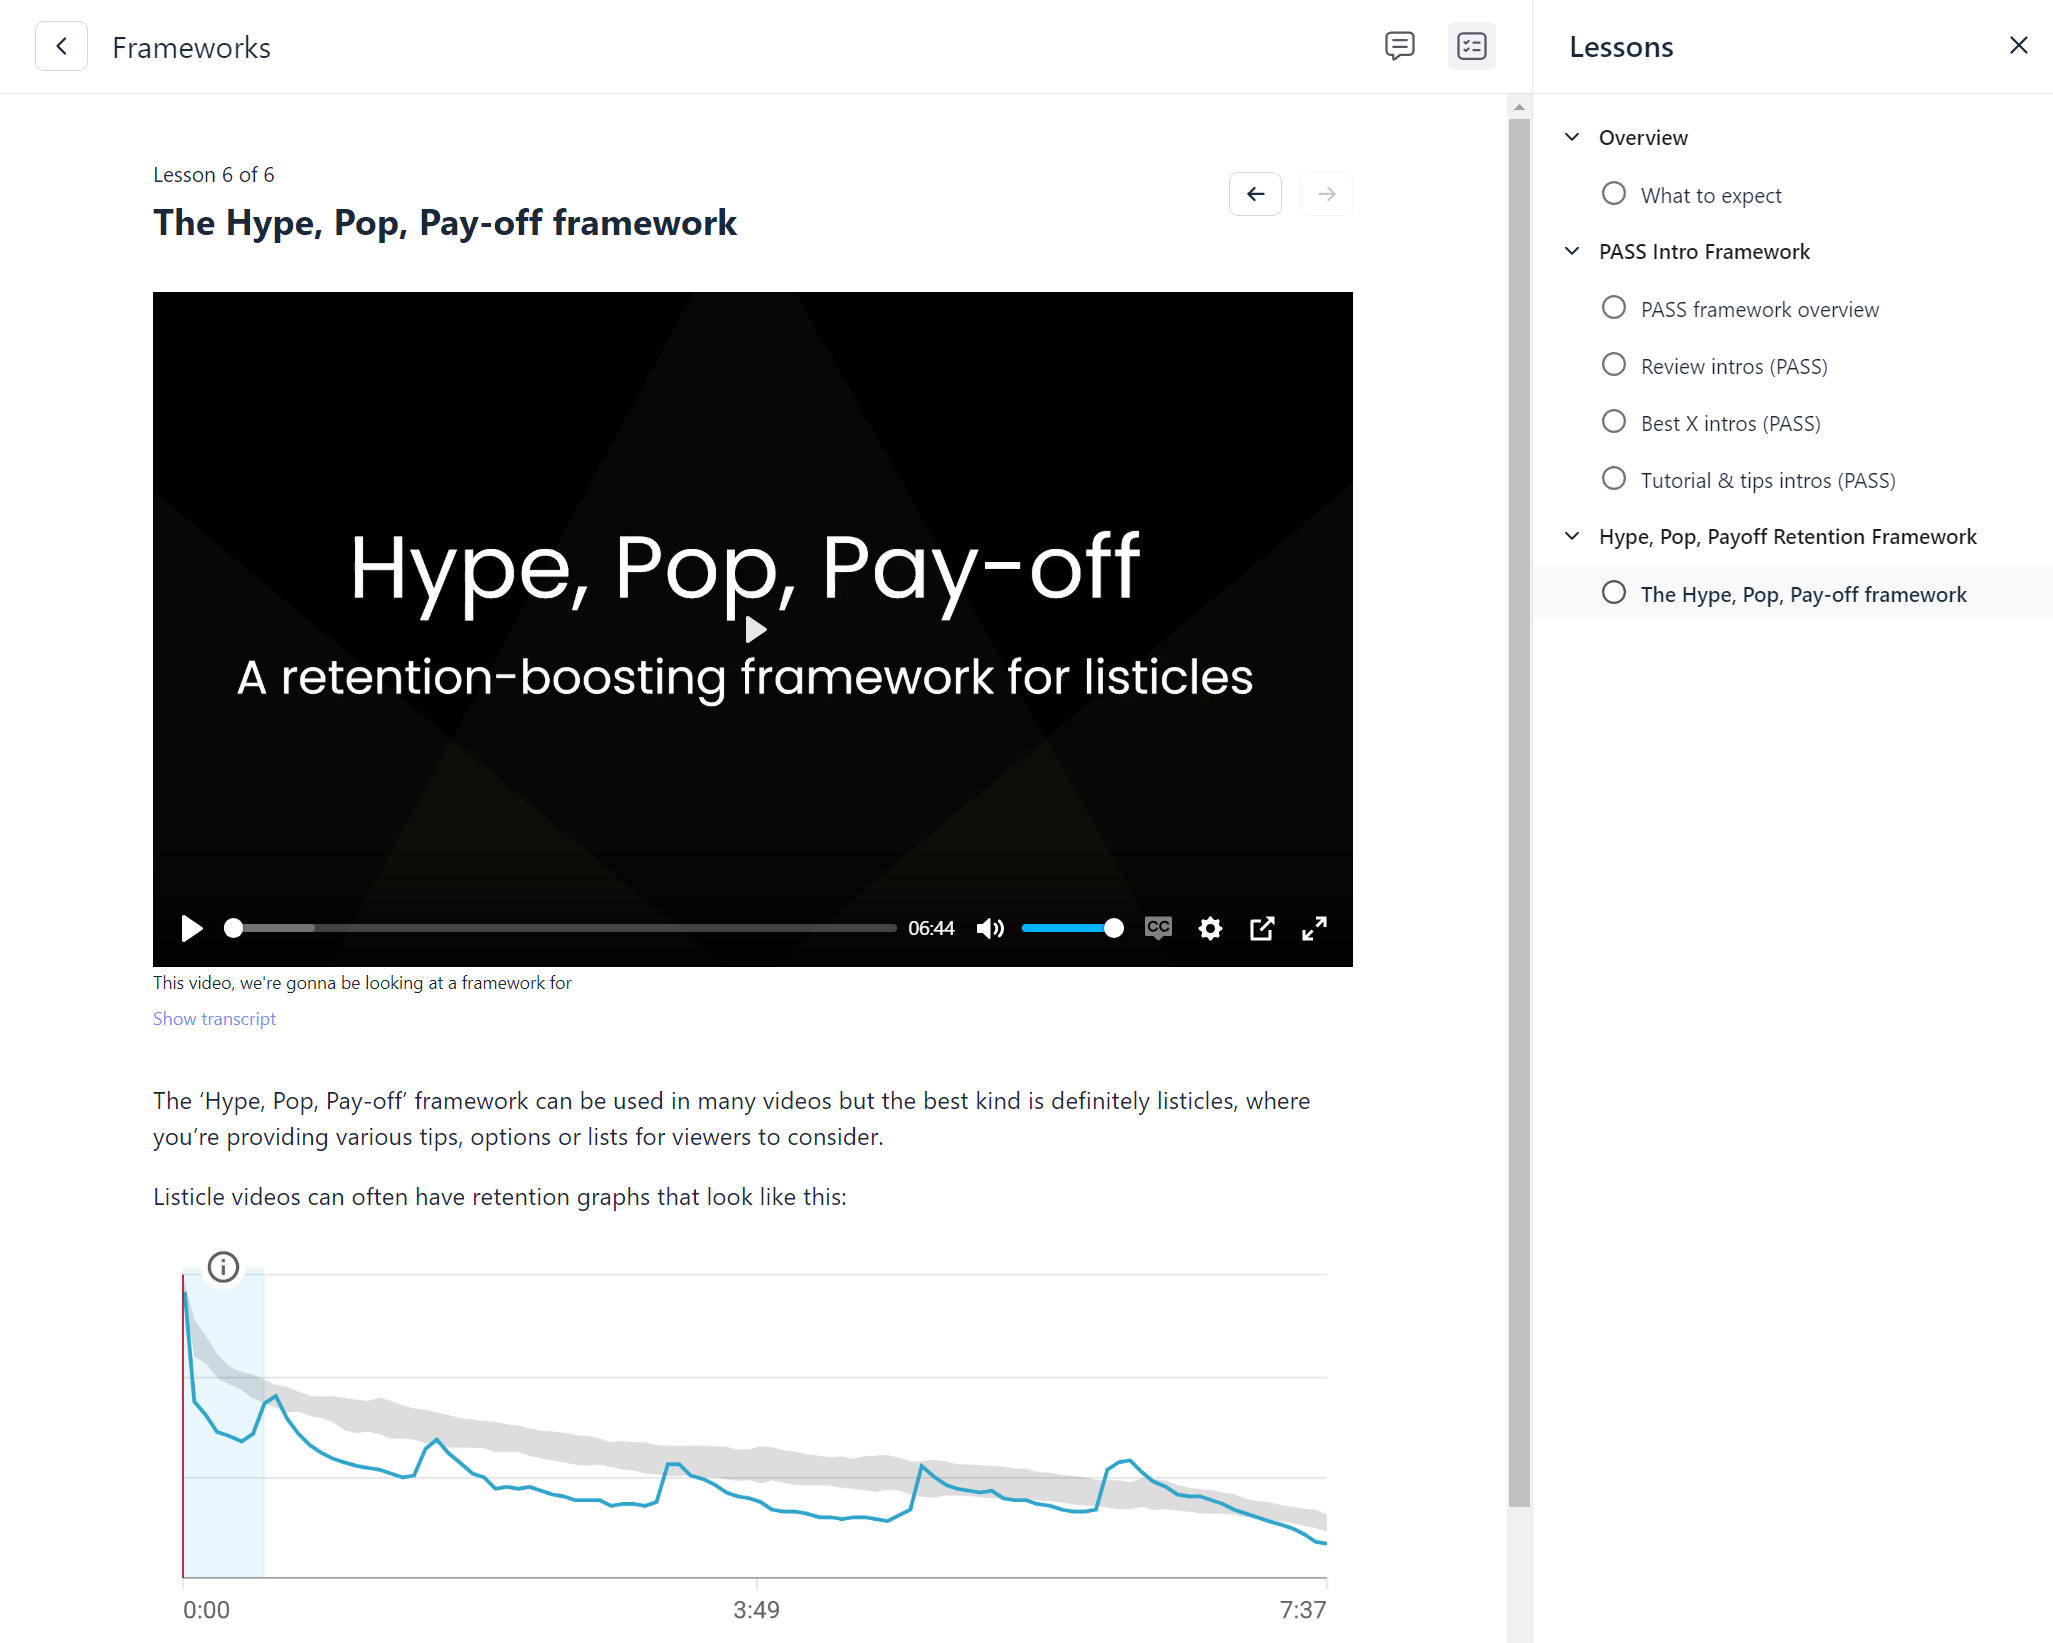
Task: Close the Lessons sidebar
Action: point(2019,45)
